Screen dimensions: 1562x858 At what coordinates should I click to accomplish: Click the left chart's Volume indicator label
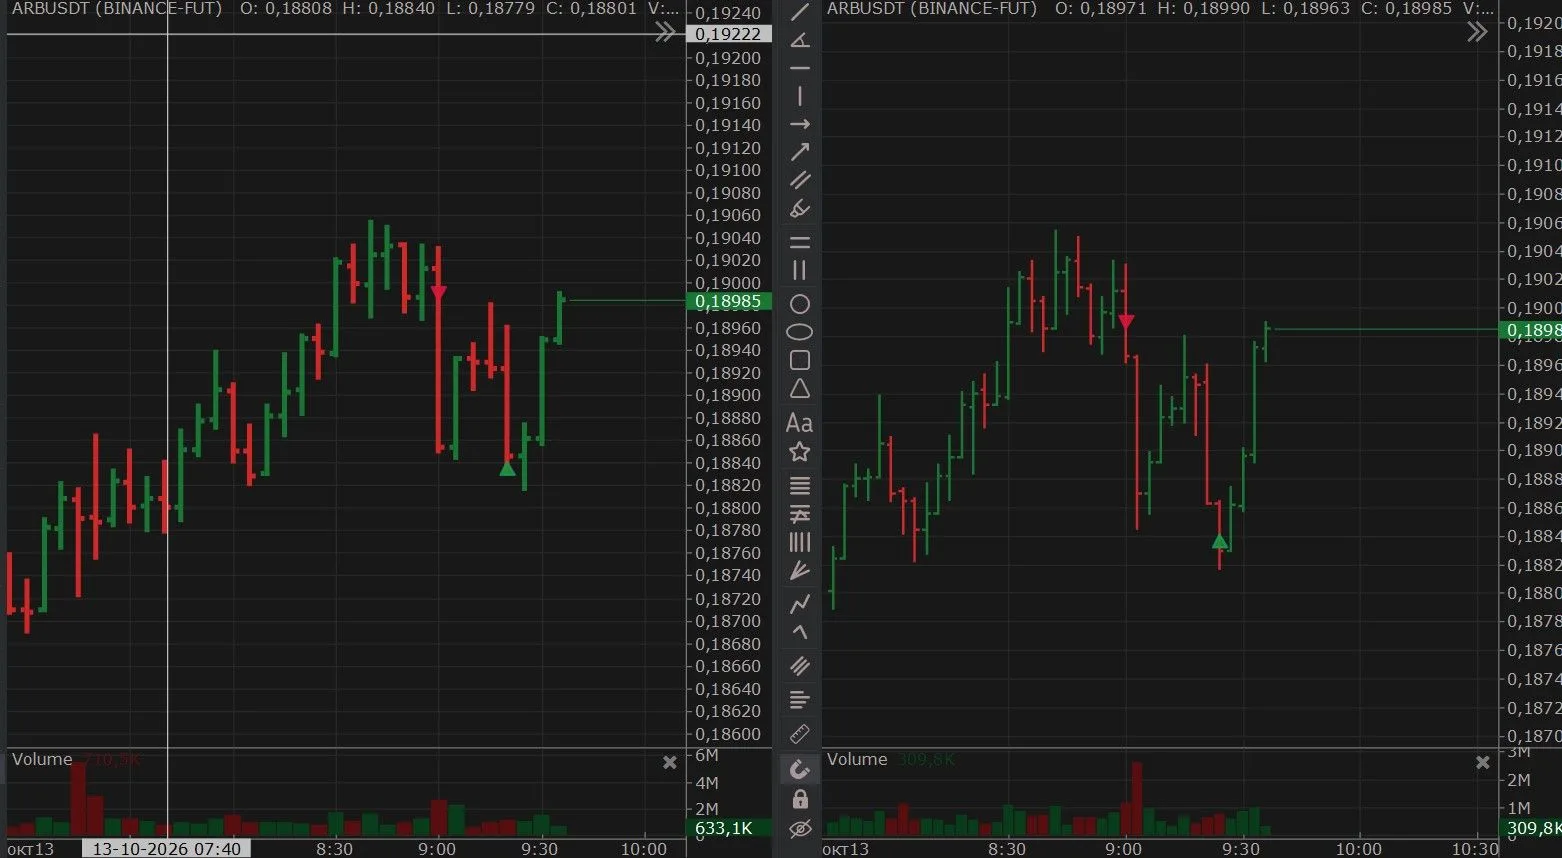(x=42, y=759)
